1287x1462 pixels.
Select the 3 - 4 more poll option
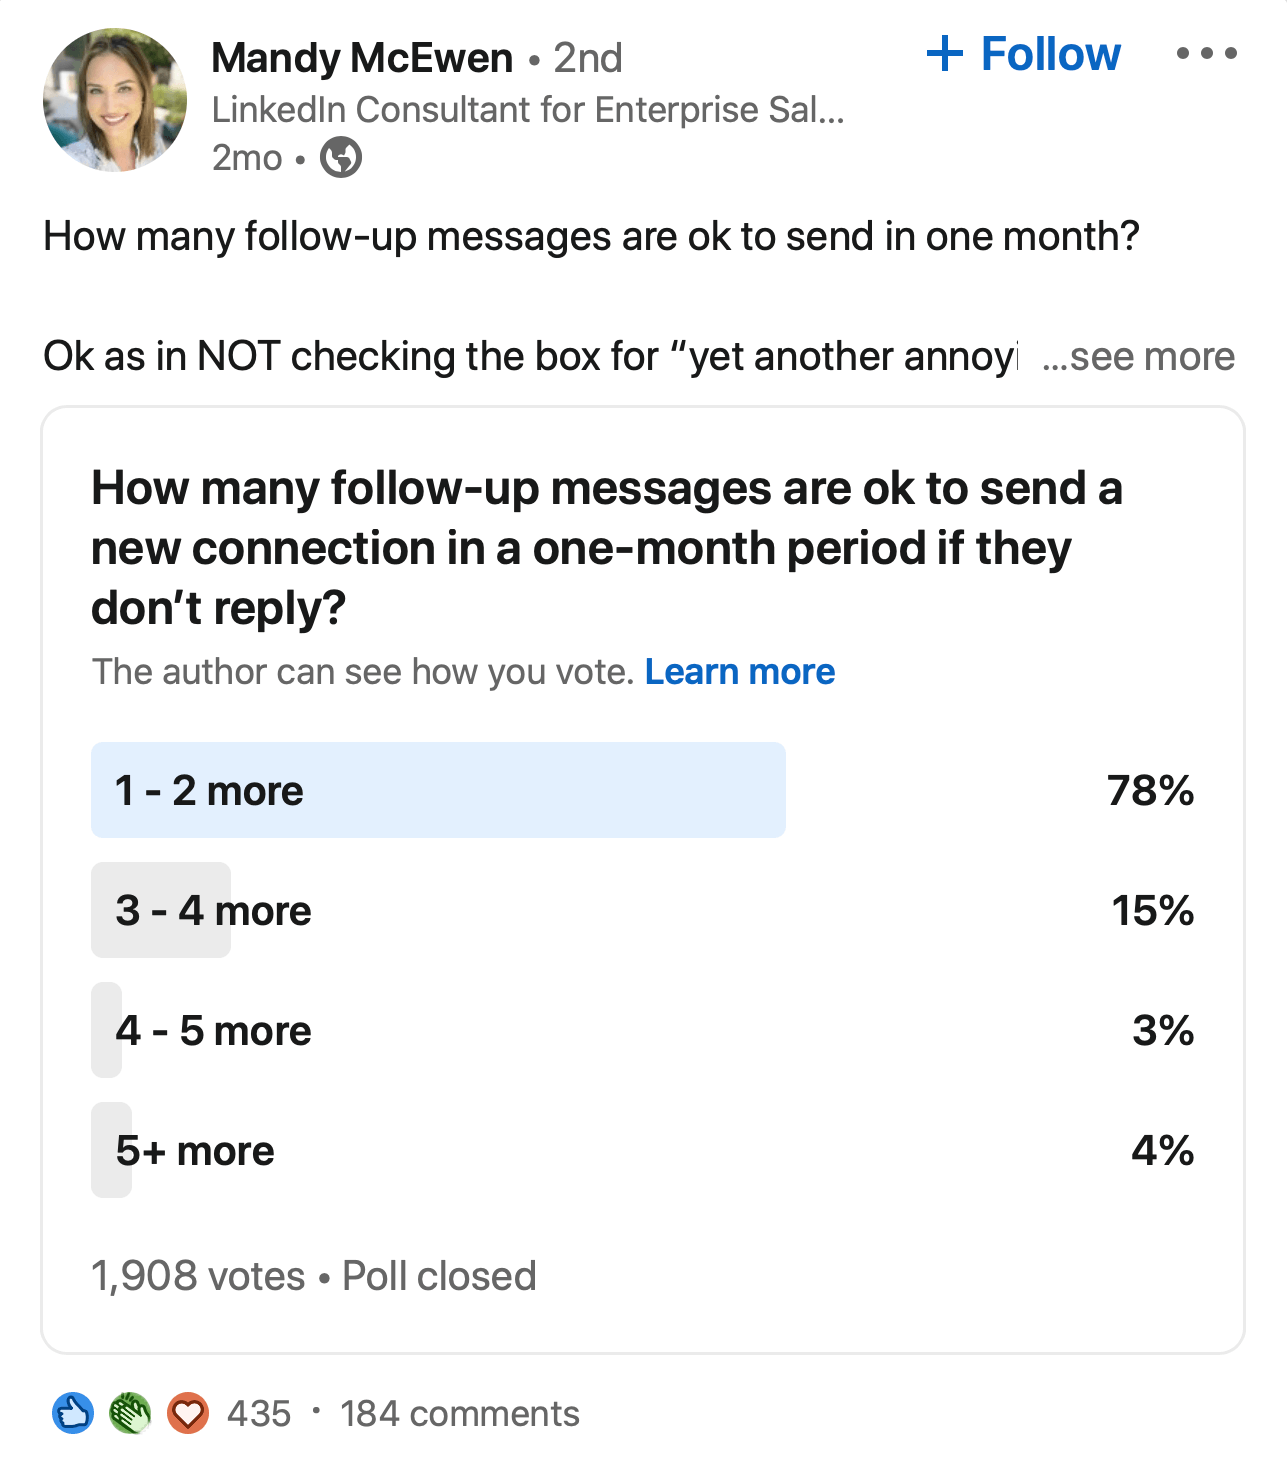click(x=643, y=910)
